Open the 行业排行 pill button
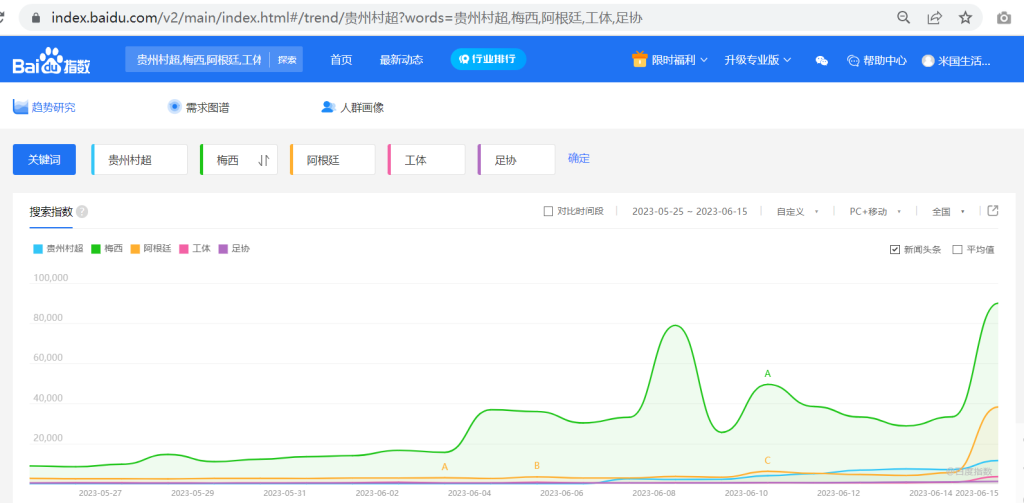Screen dimensions: 1024x503 [x=488, y=59]
